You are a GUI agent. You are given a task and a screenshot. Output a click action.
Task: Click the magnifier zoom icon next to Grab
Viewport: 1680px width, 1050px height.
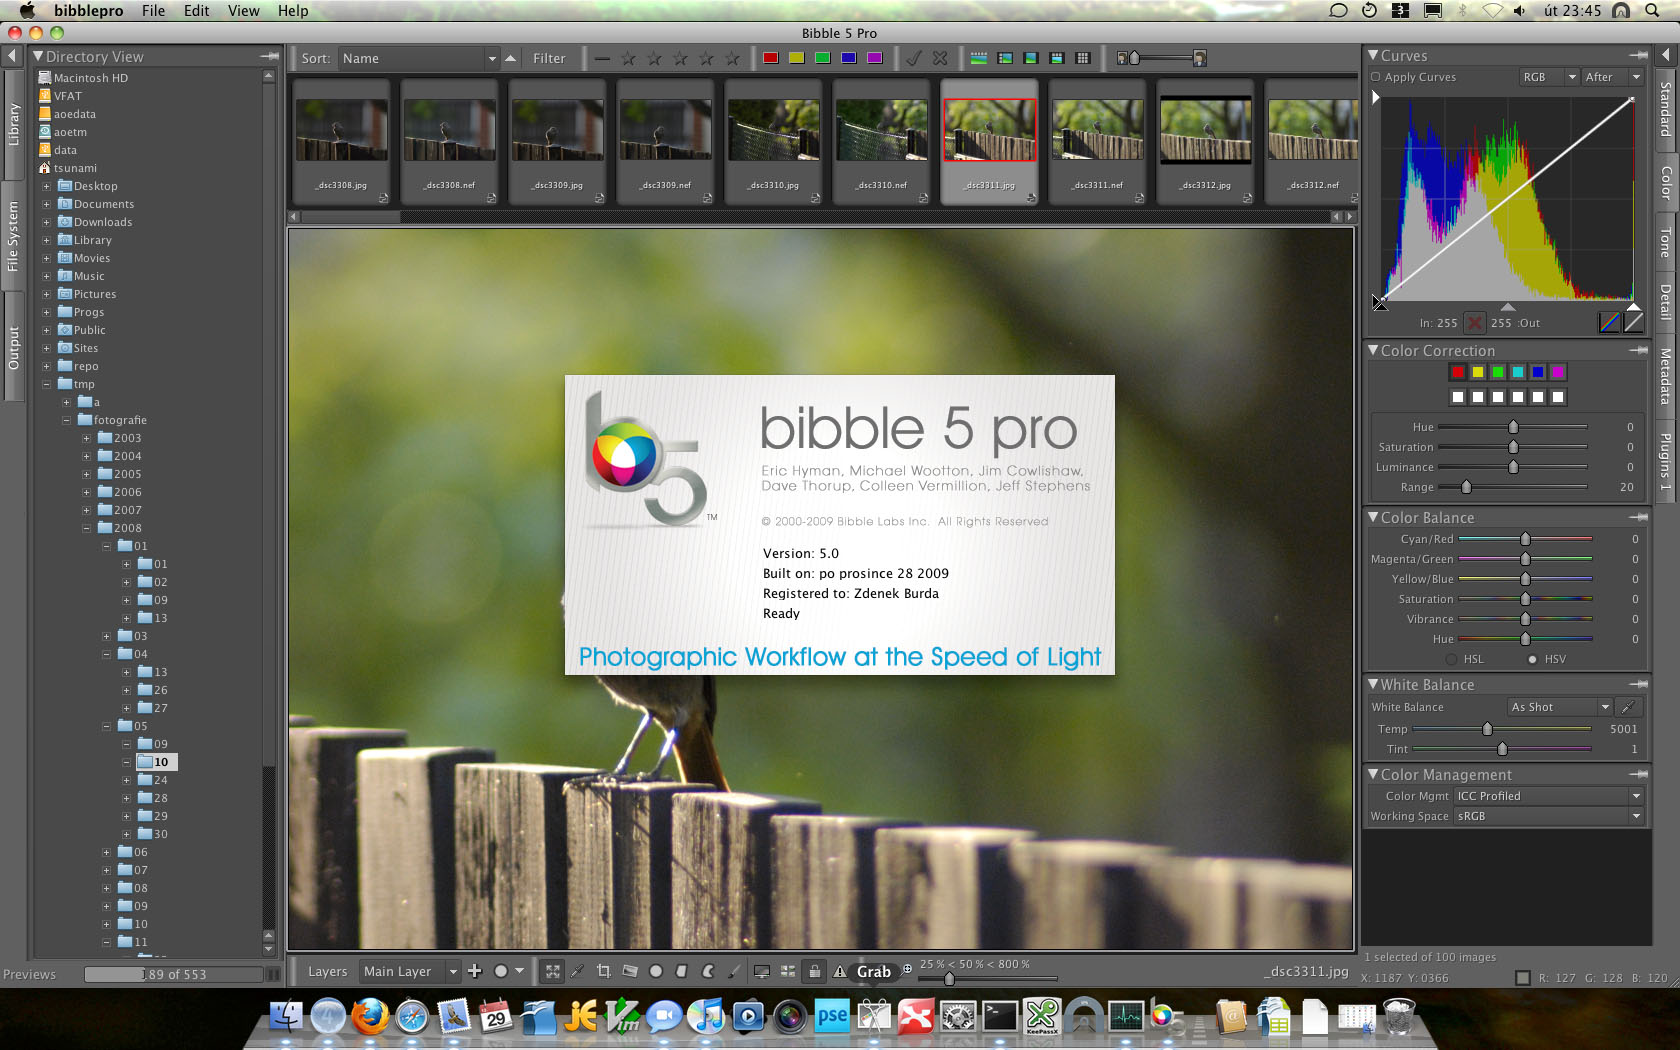pyautogui.click(x=907, y=969)
